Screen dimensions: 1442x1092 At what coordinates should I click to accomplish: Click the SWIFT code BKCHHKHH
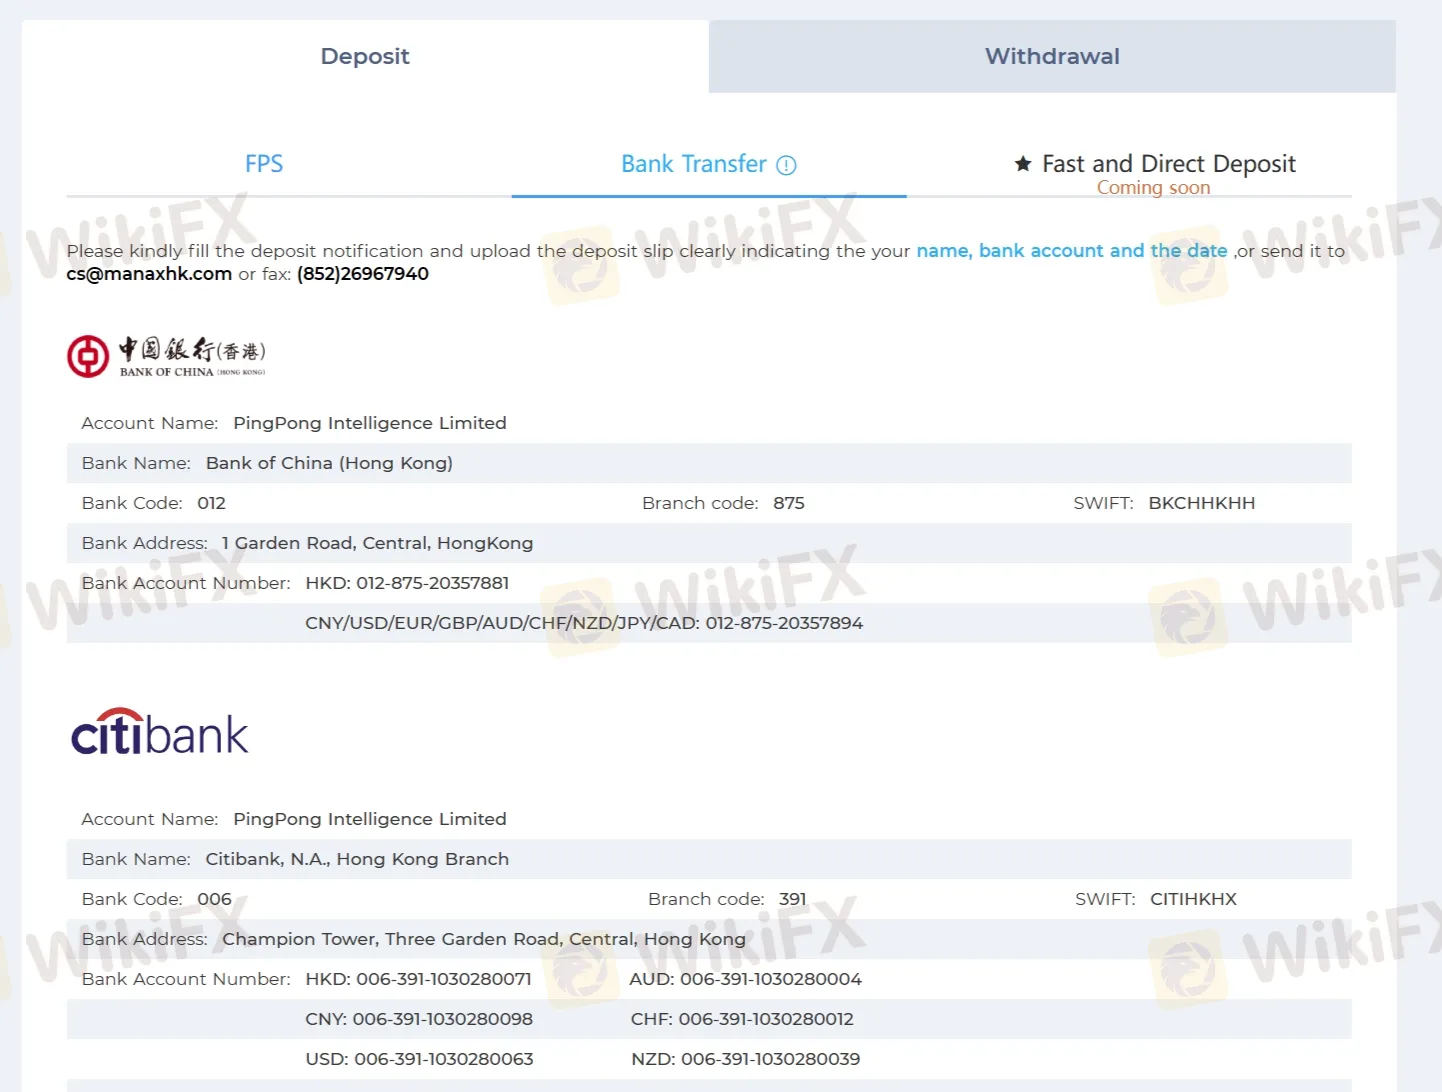[1202, 503]
